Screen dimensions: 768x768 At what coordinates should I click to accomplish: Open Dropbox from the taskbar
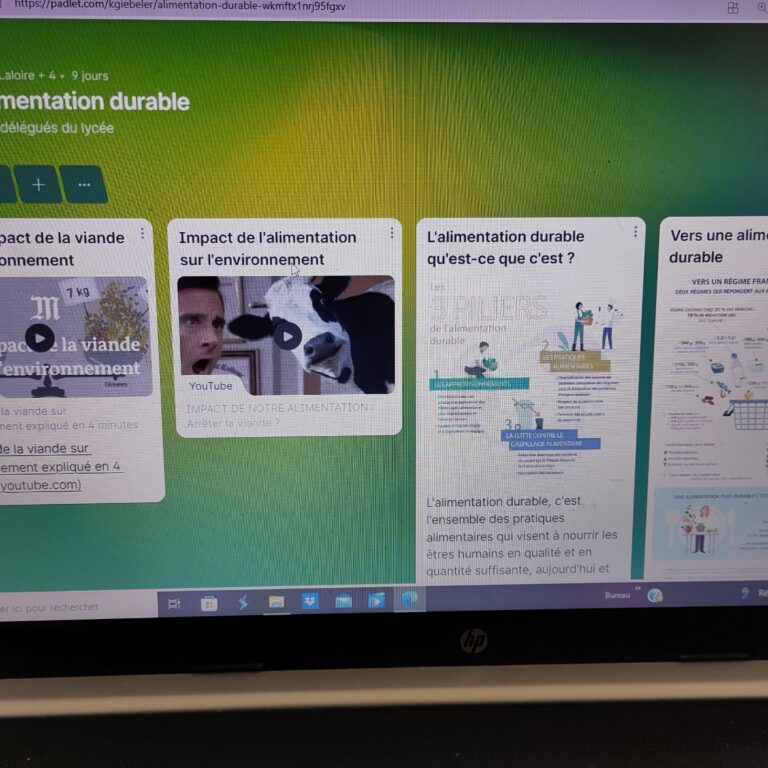point(310,600)
